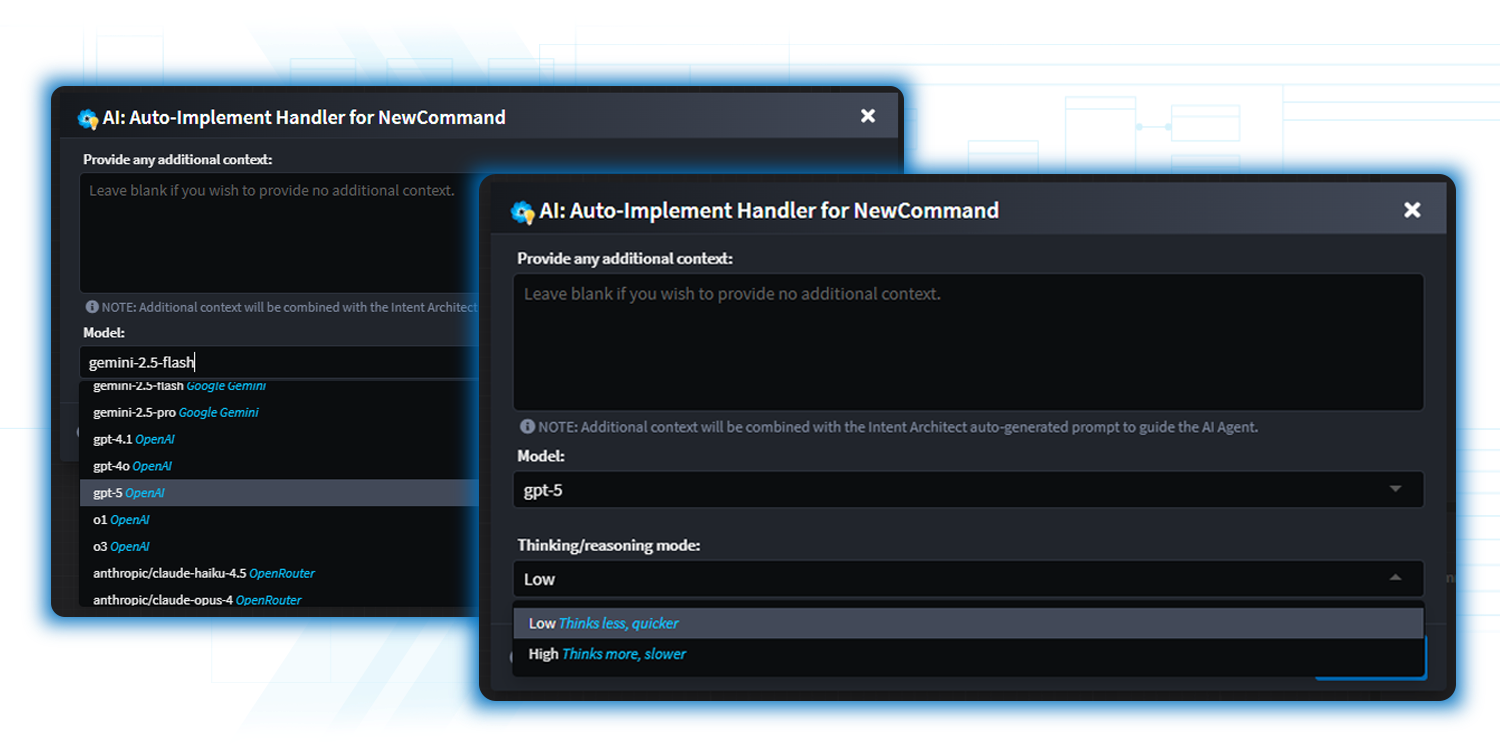The image size is (1500, 750).
Task: Click additional context textarea in back dialog
Action: tap(279, 233)
